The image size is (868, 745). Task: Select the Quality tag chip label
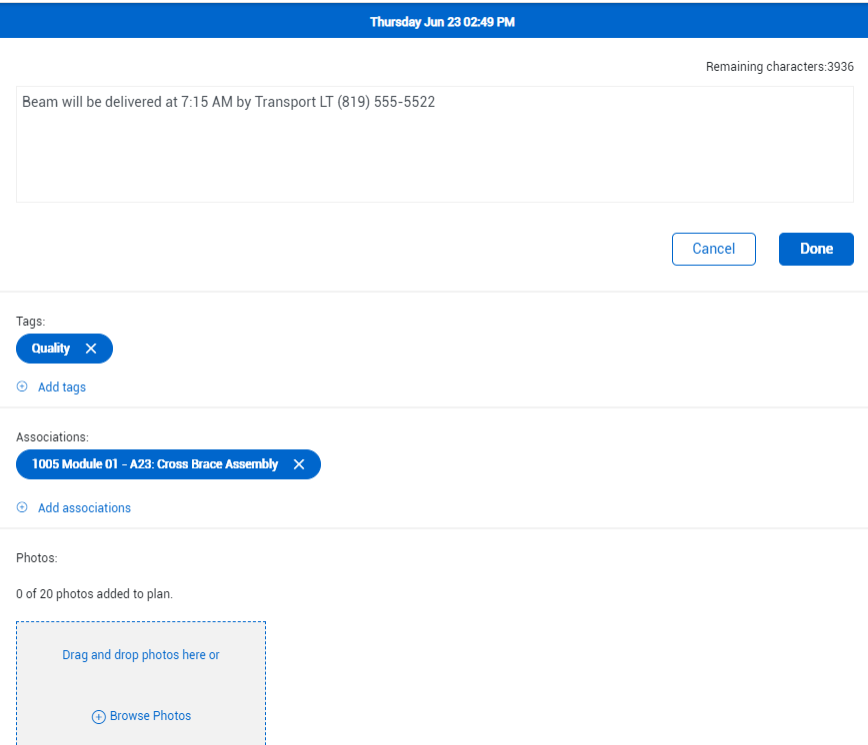(x=51, y=349)
